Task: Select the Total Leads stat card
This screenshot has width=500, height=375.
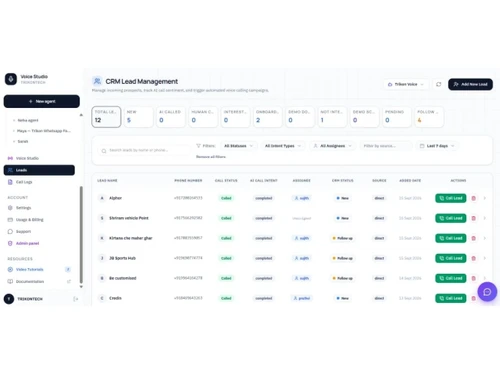Action: coord(106,117)
